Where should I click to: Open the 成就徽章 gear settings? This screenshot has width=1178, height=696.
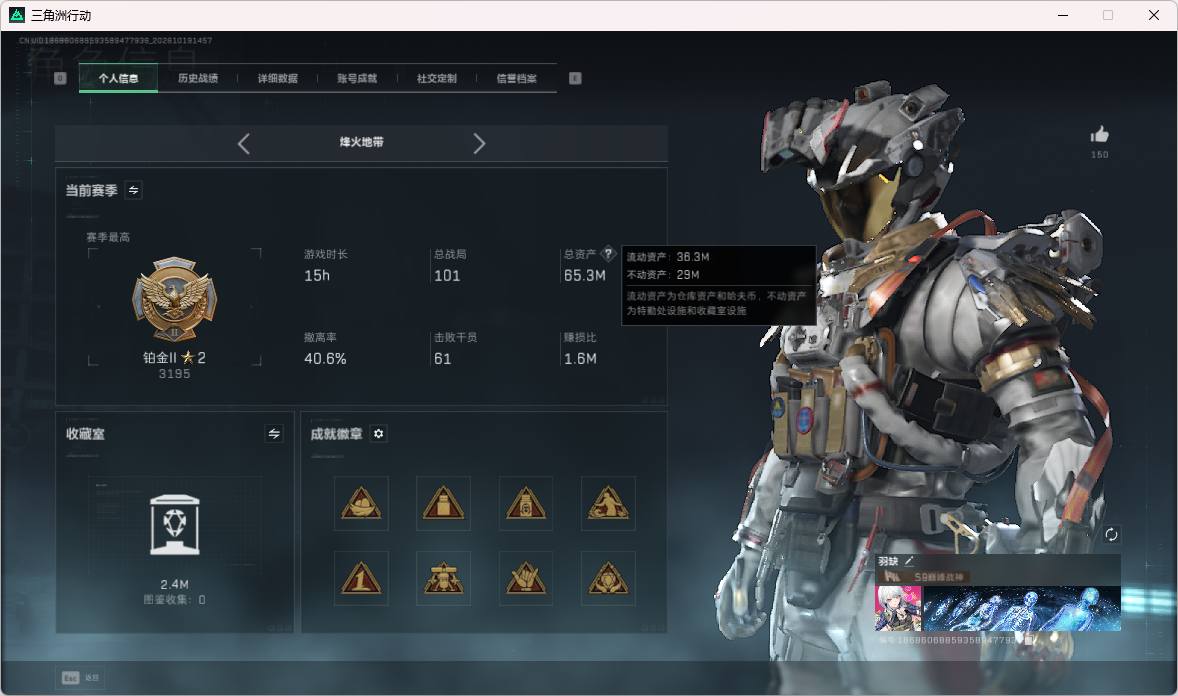click(379, 434)
